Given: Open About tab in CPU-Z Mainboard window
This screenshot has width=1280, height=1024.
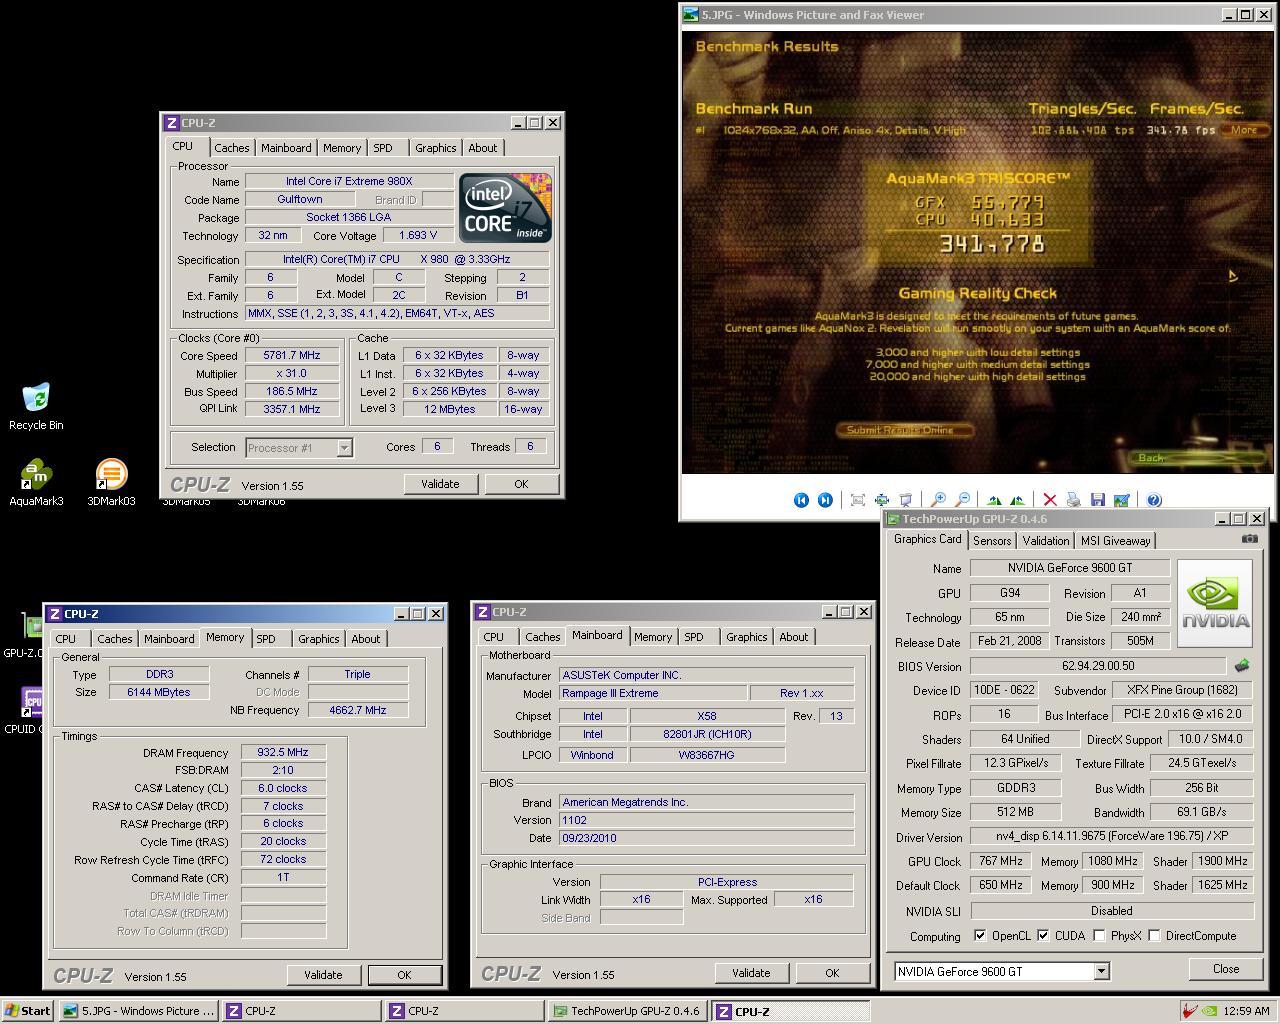Looking at the screenshot, I should [x=794, y=637].
